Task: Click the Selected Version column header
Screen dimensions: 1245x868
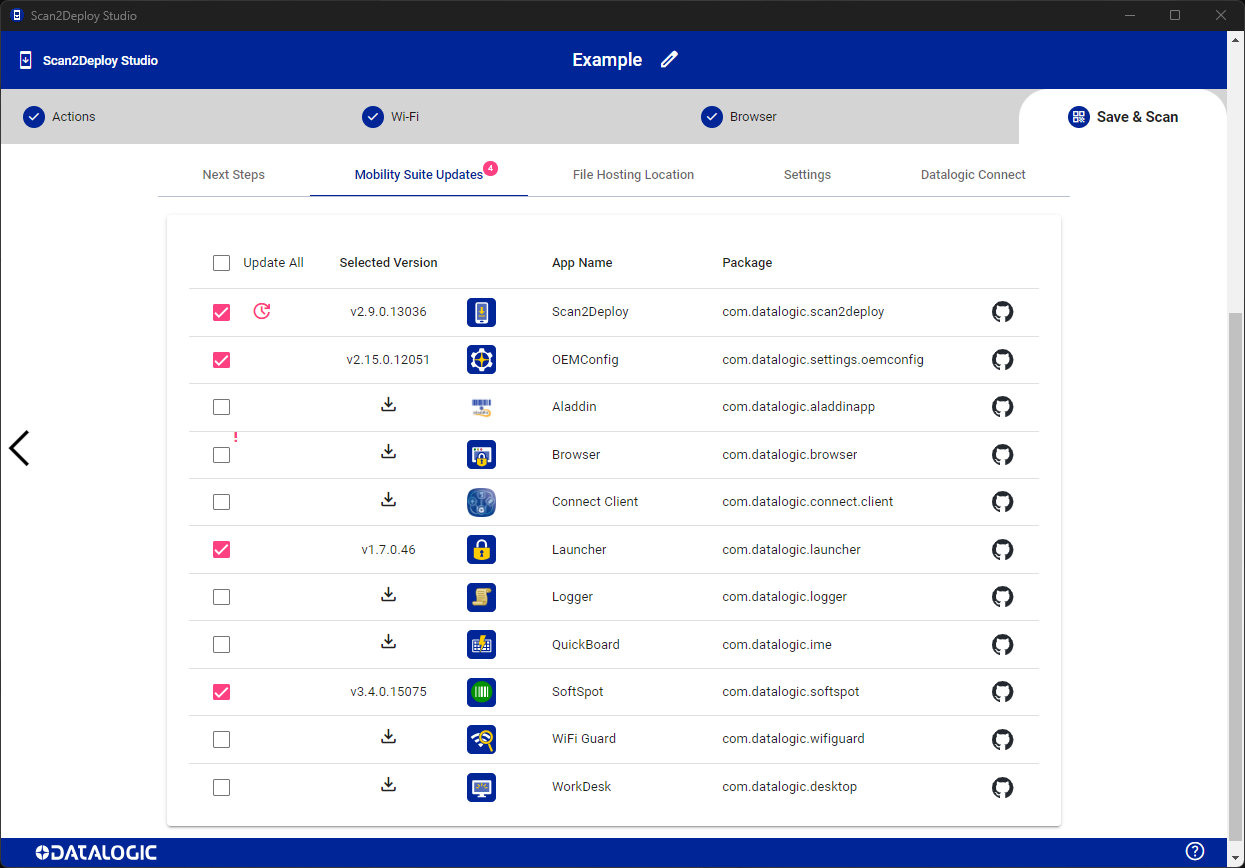Action: coord(388,263)
